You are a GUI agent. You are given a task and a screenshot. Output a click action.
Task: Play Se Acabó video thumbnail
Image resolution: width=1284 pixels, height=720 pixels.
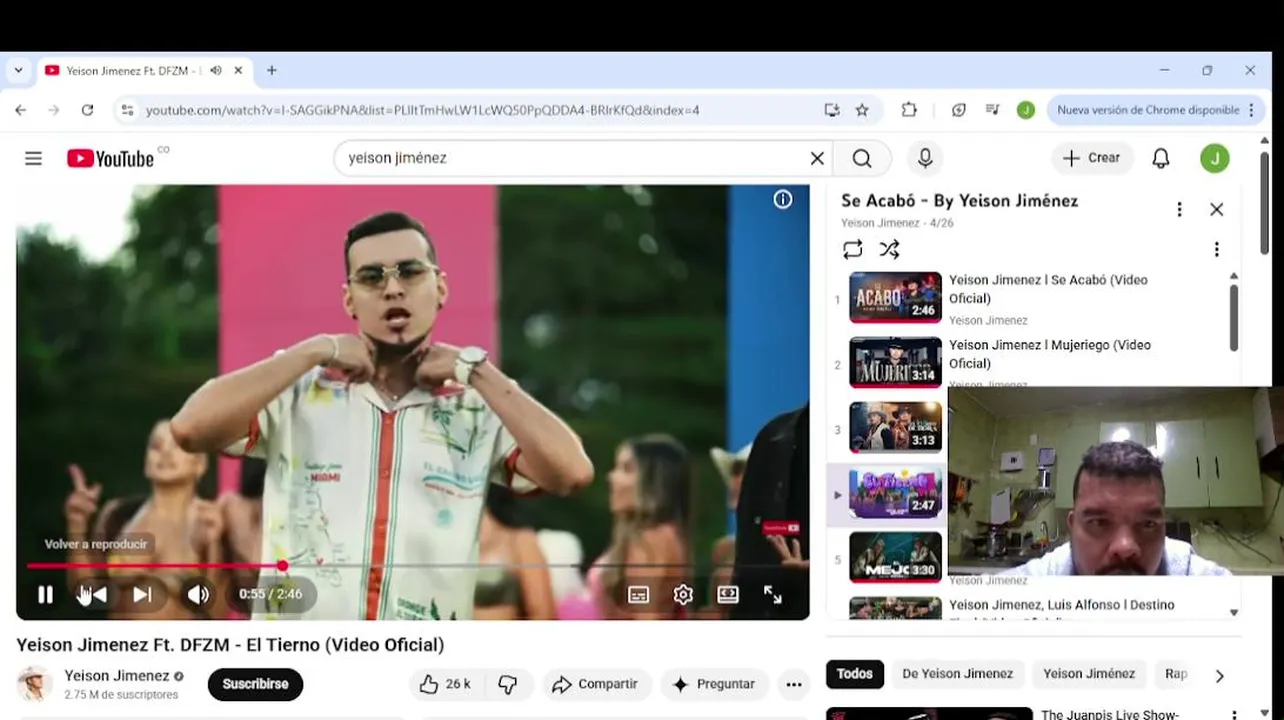pyautogui.click(x=895, y=297)
